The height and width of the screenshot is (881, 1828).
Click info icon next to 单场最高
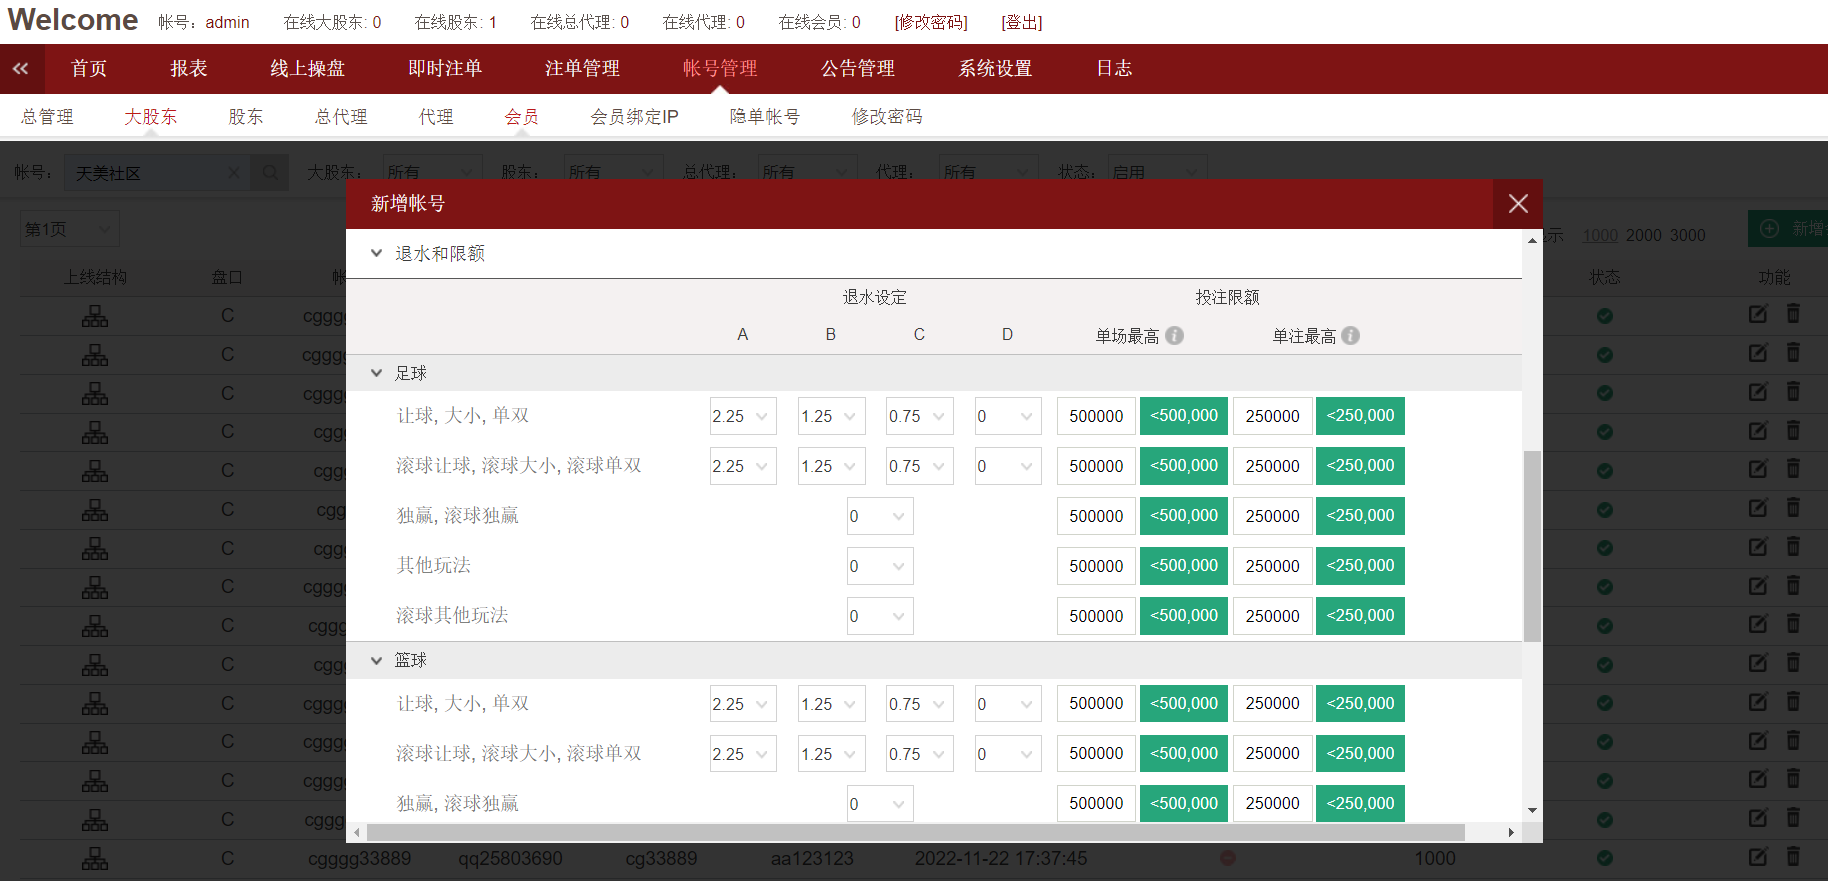1175,336
